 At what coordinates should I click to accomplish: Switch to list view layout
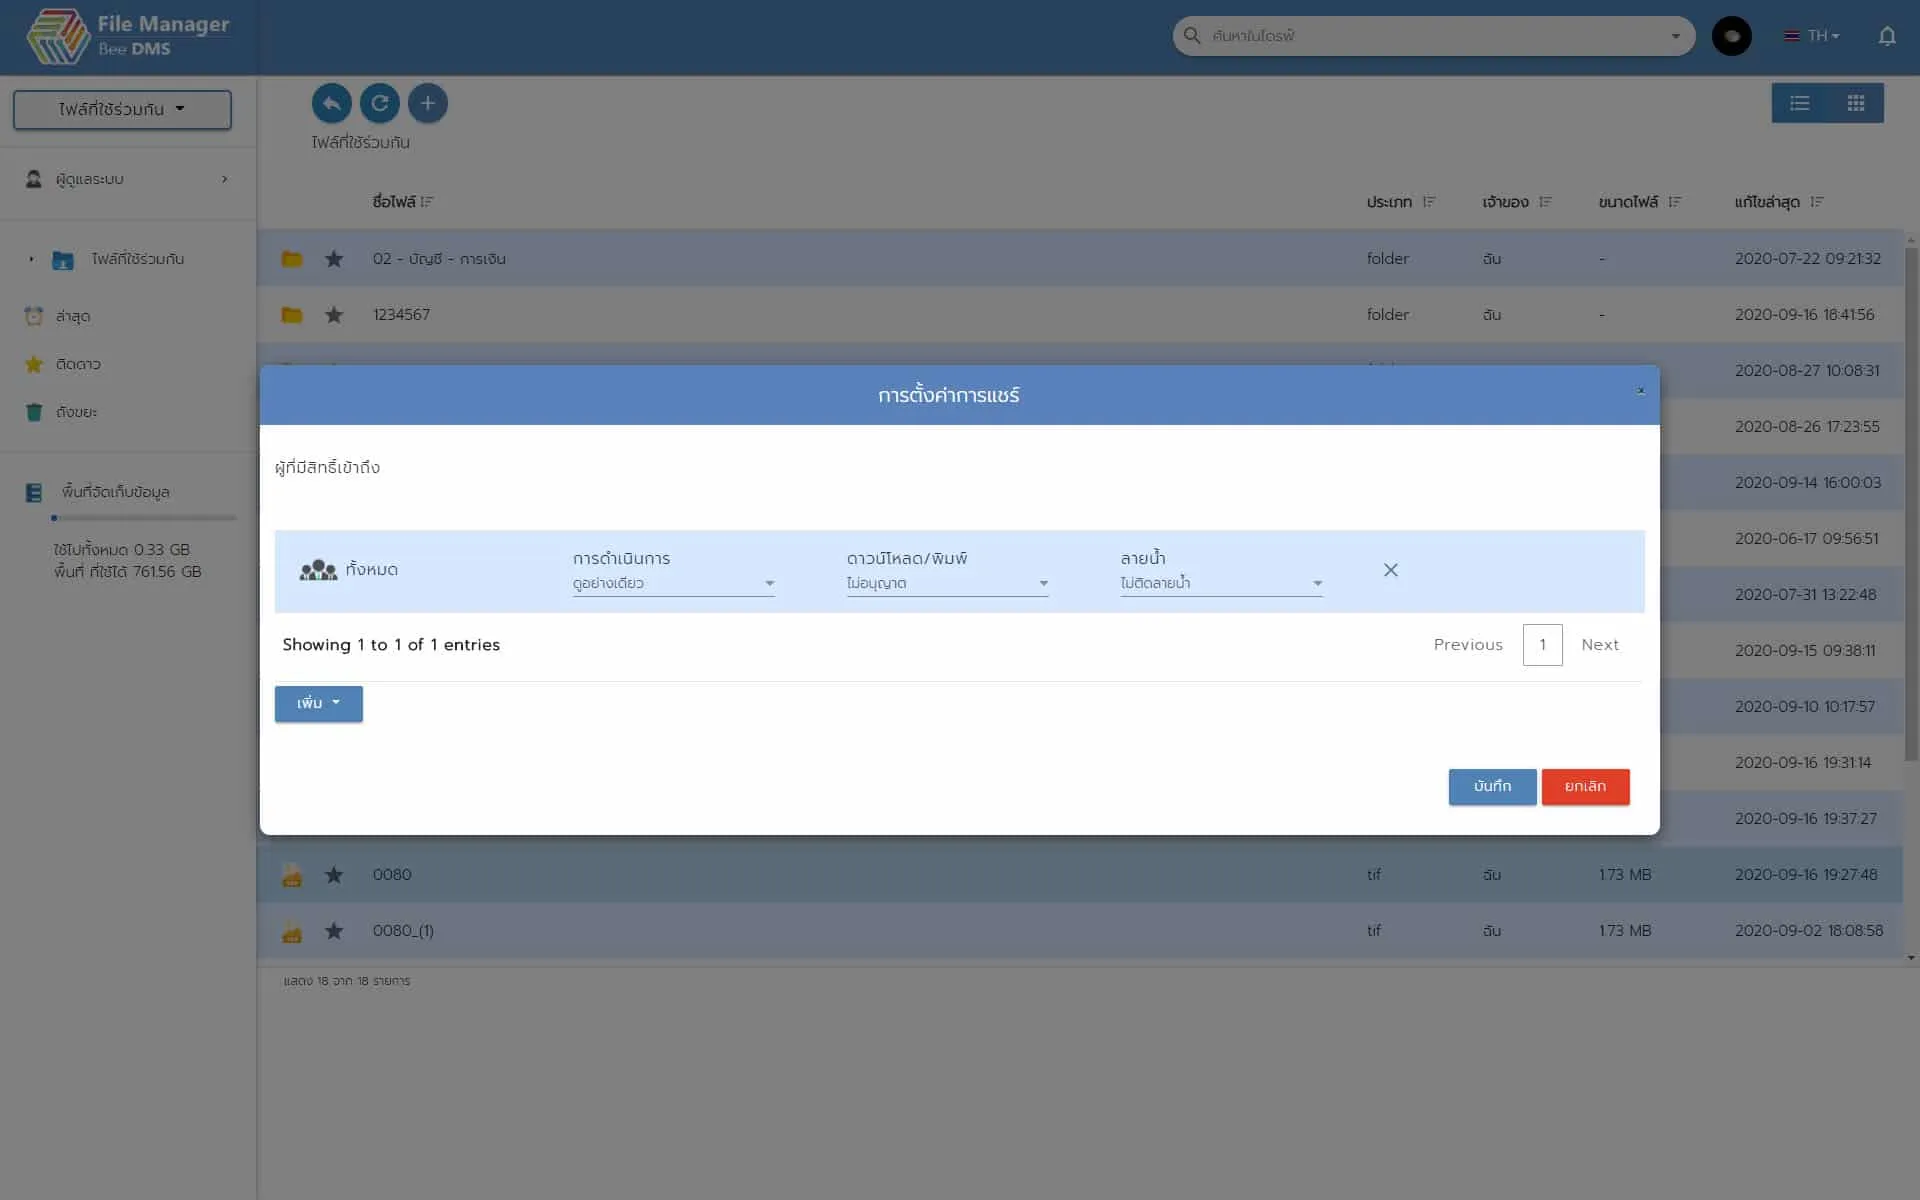(1799, 103)
